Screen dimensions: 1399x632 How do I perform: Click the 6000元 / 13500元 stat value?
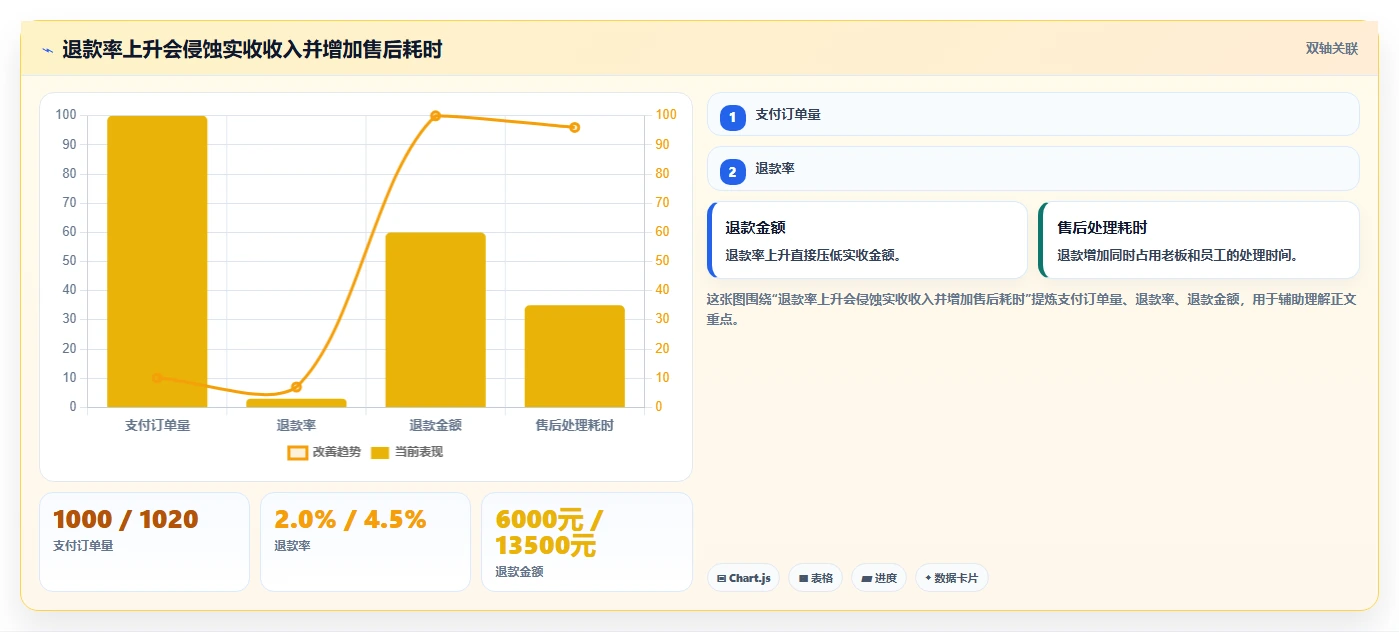549,533
